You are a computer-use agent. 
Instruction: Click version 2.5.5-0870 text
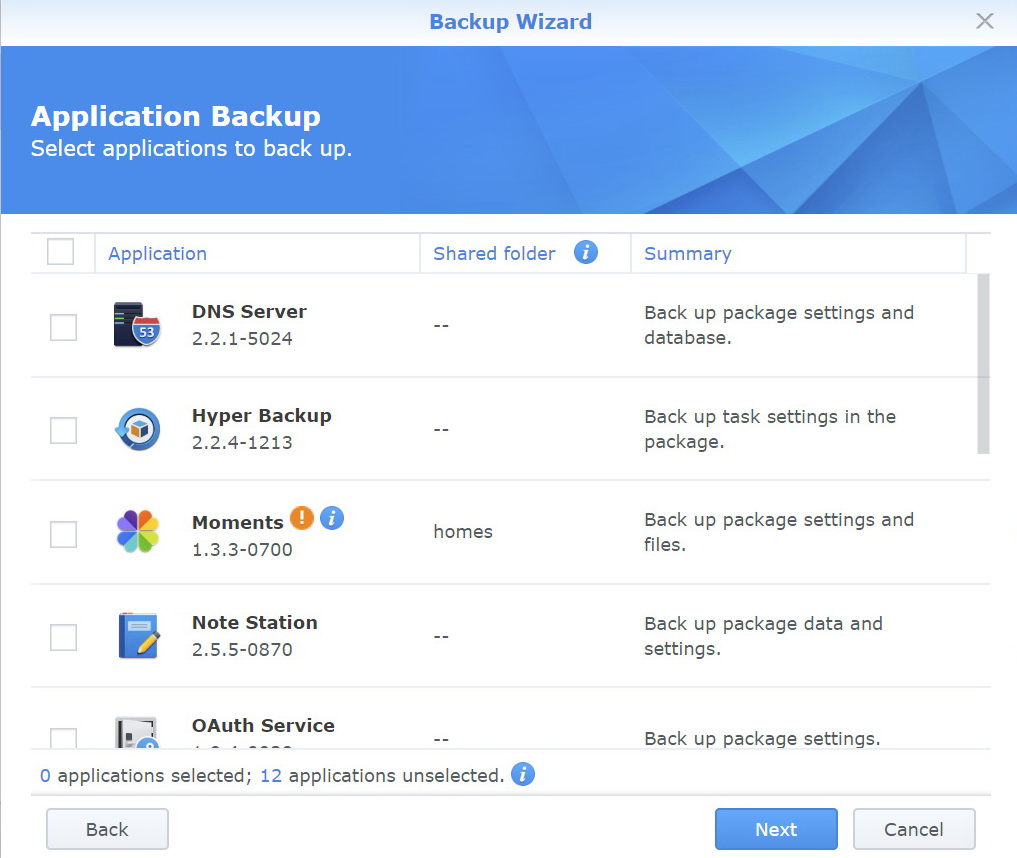pyautogui.click(x=242, y=649)
